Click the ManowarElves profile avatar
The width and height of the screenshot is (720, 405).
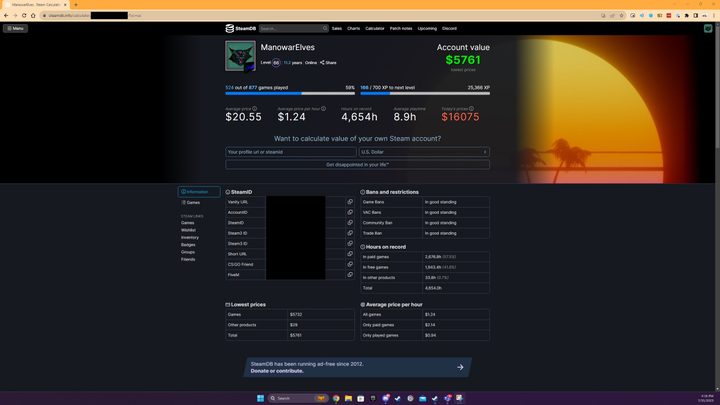click(x=240, y=56)
